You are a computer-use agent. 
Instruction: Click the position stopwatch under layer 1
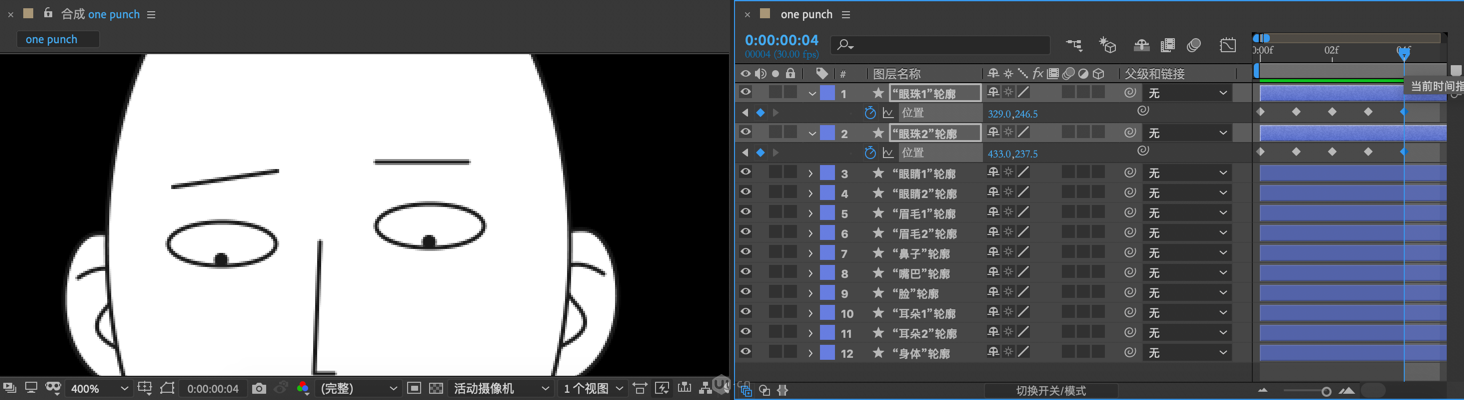[870, 113]
